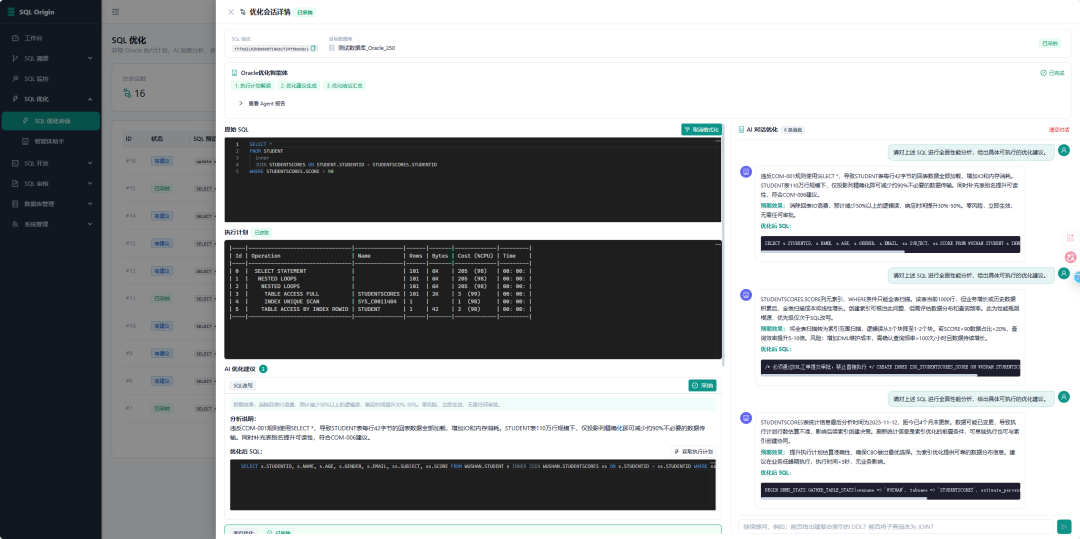Click the red 清空对话 link
This screenshot has width=1080, height=539.
(x=1059, y=129)
